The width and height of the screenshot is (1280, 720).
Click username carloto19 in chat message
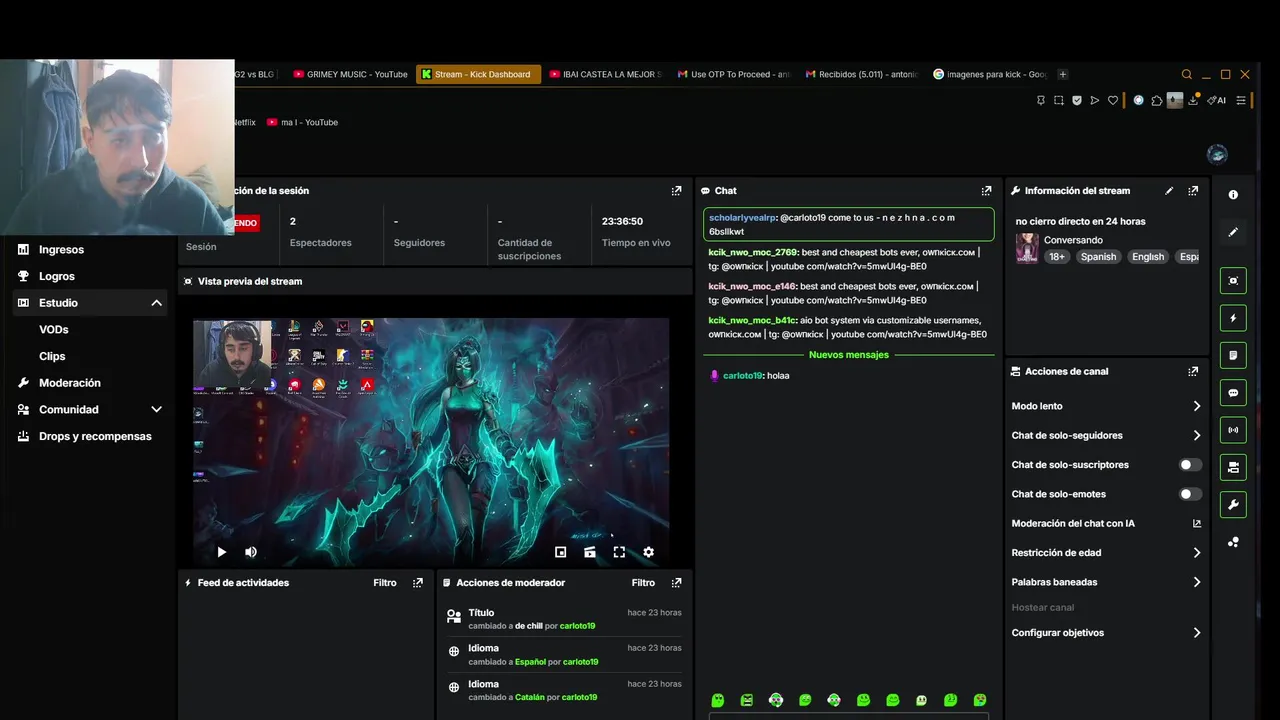[742, 376]
